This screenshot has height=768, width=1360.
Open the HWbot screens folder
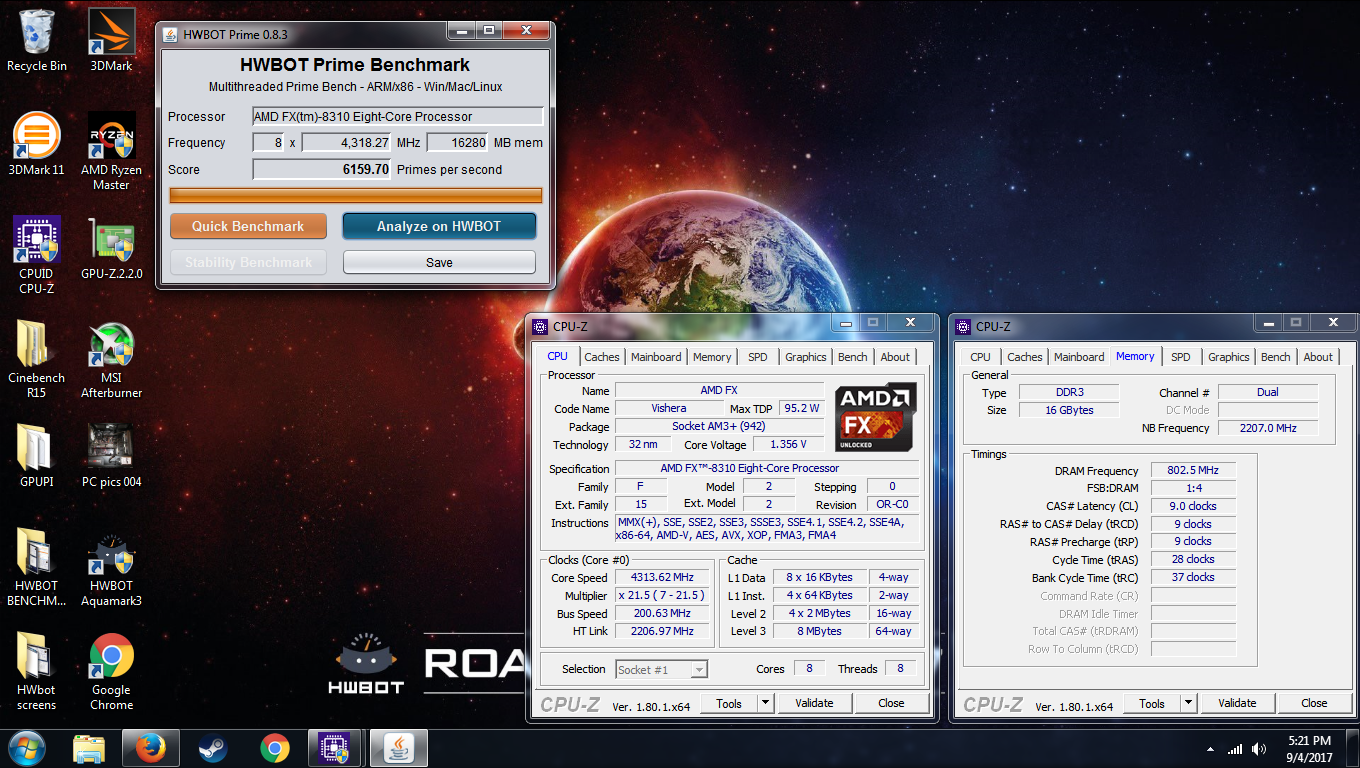(37, 672)
